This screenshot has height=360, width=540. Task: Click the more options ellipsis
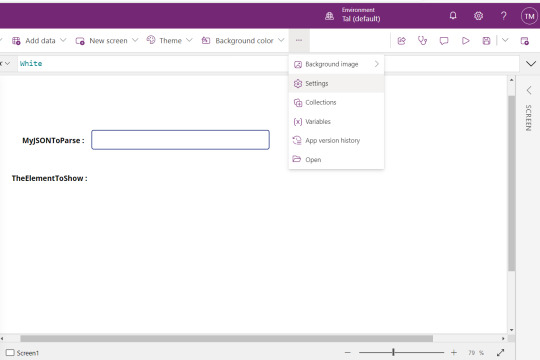299,41
